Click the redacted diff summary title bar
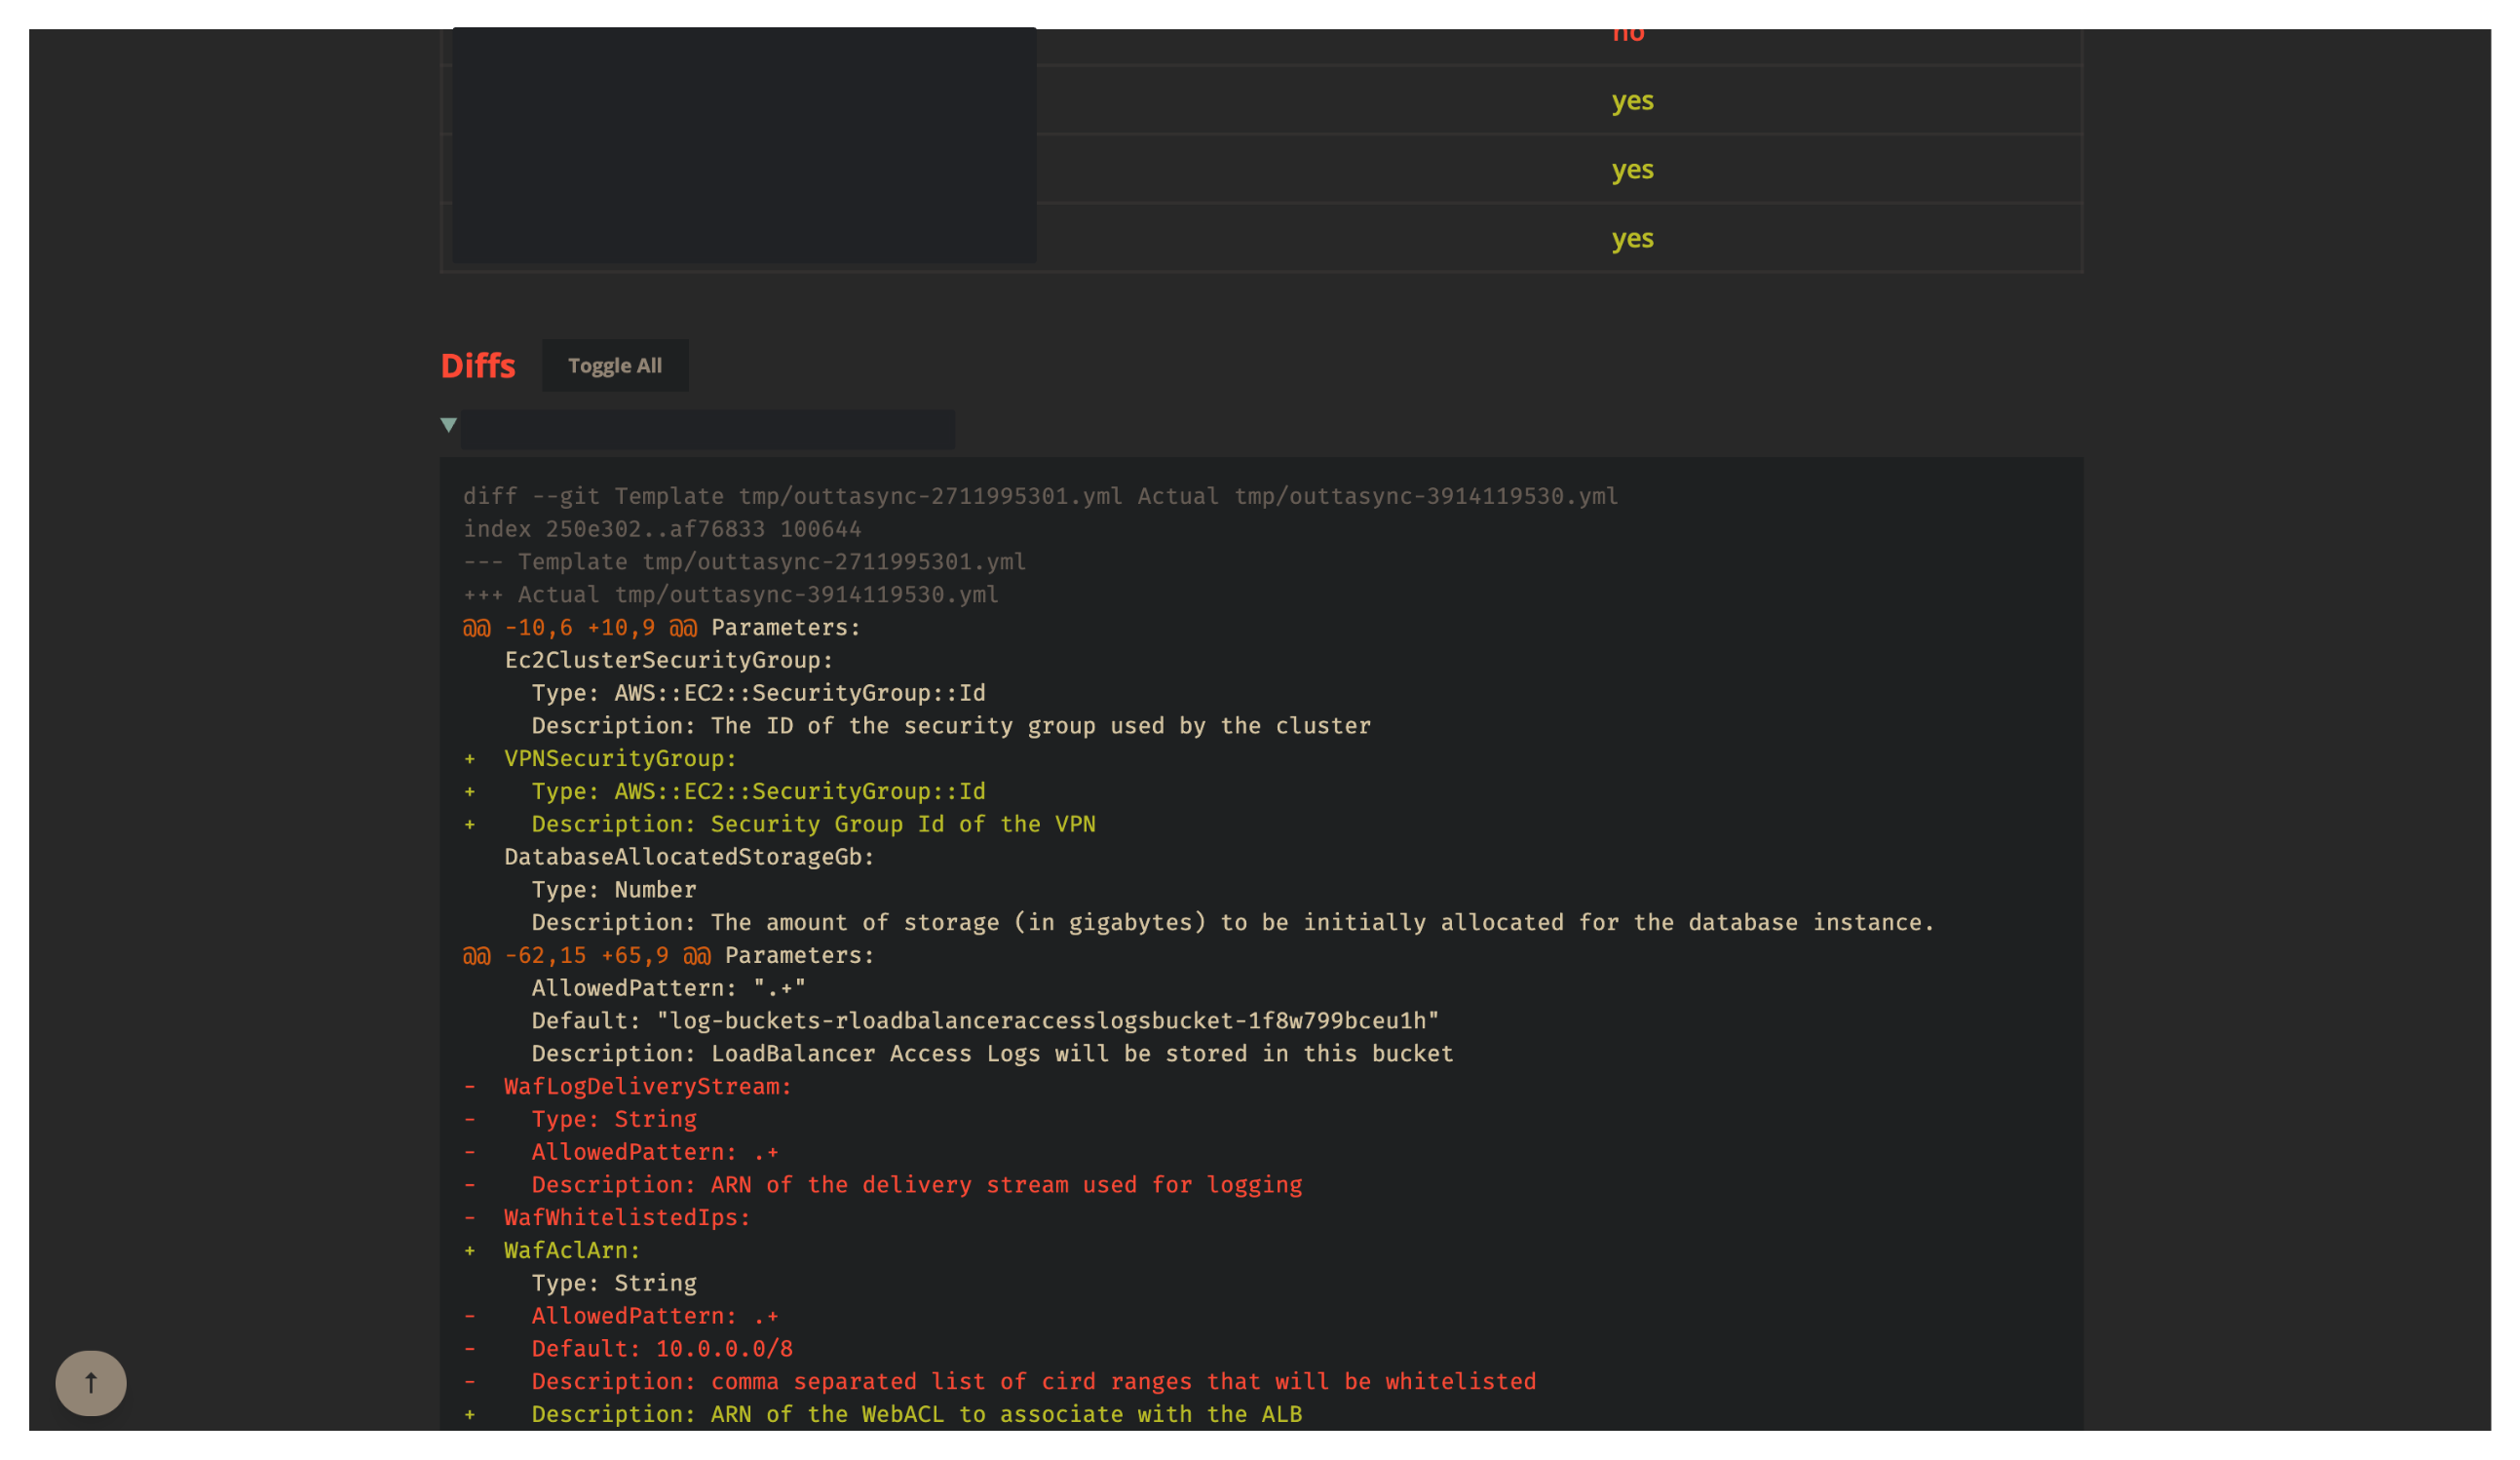Screen dimensions: 2520x1460 [707, 429]
